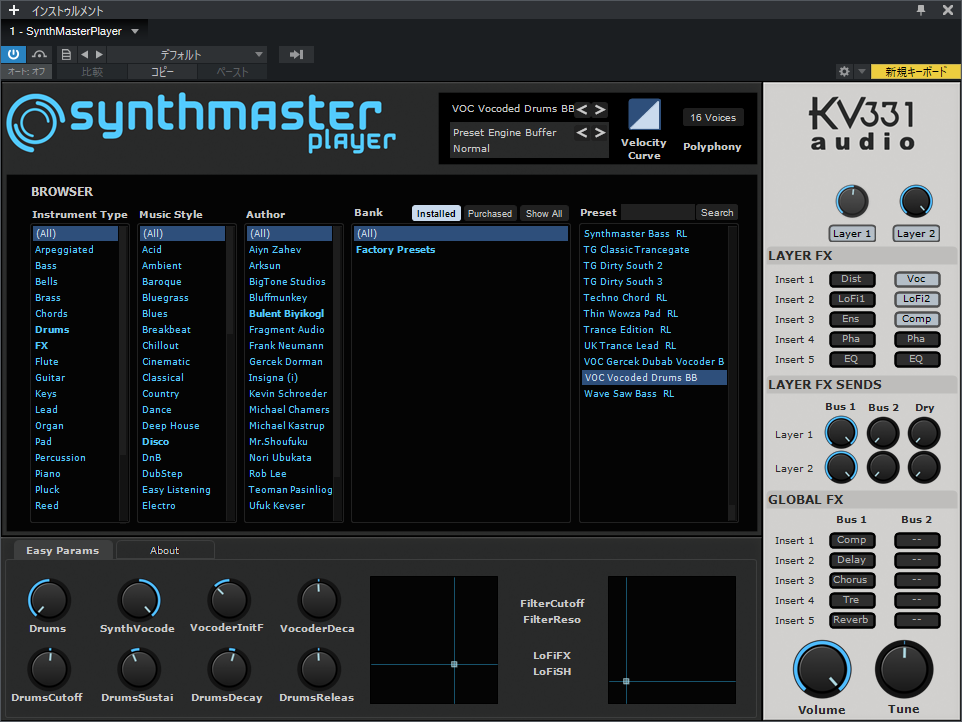Go to next host preset arrow
Screen dimensions: 962x722
pos(99,54)
